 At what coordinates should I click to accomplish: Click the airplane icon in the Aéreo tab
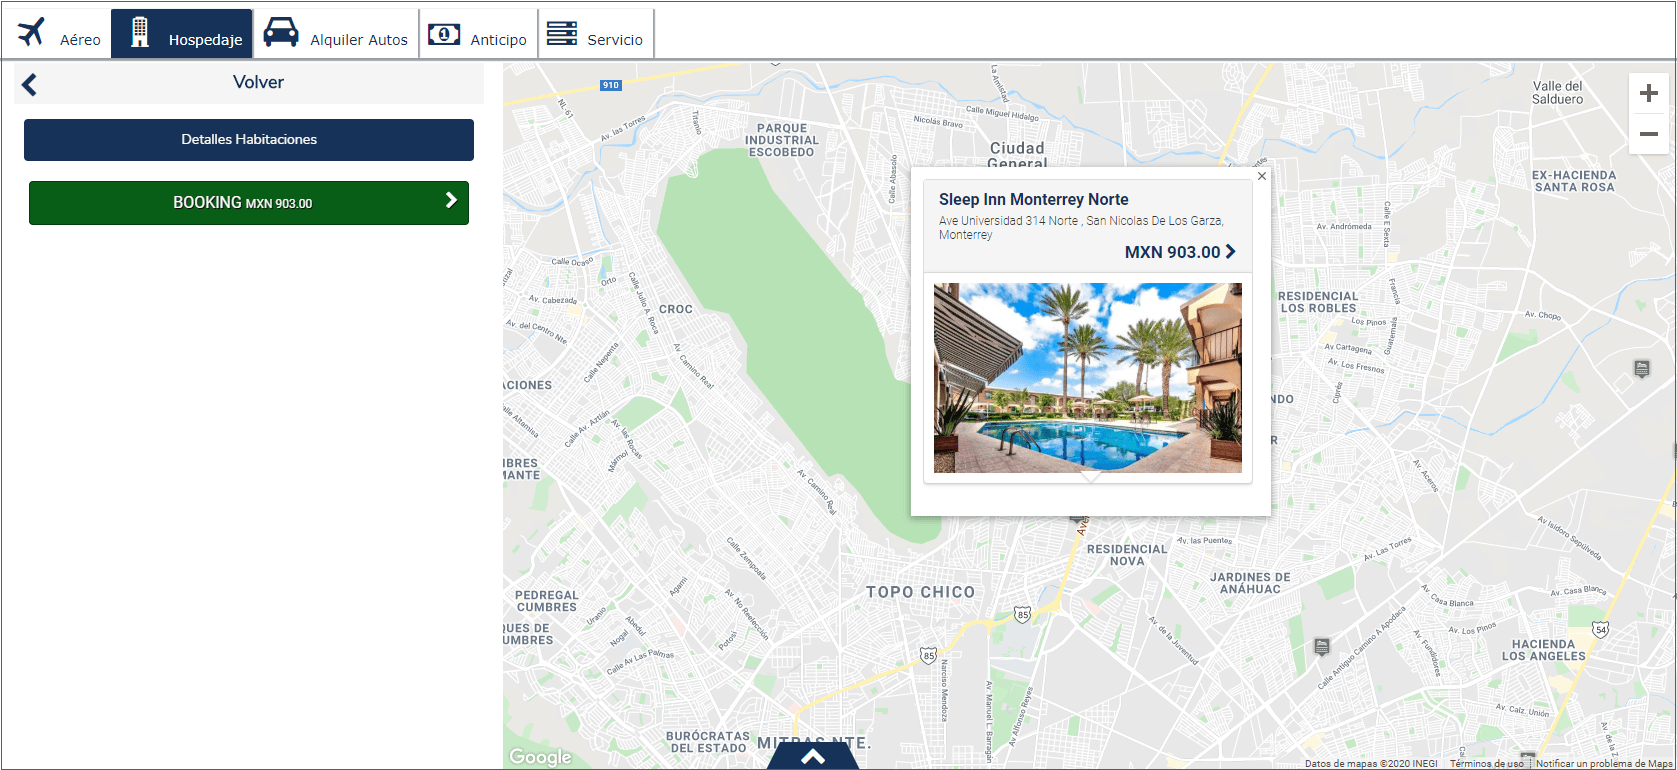32,32
